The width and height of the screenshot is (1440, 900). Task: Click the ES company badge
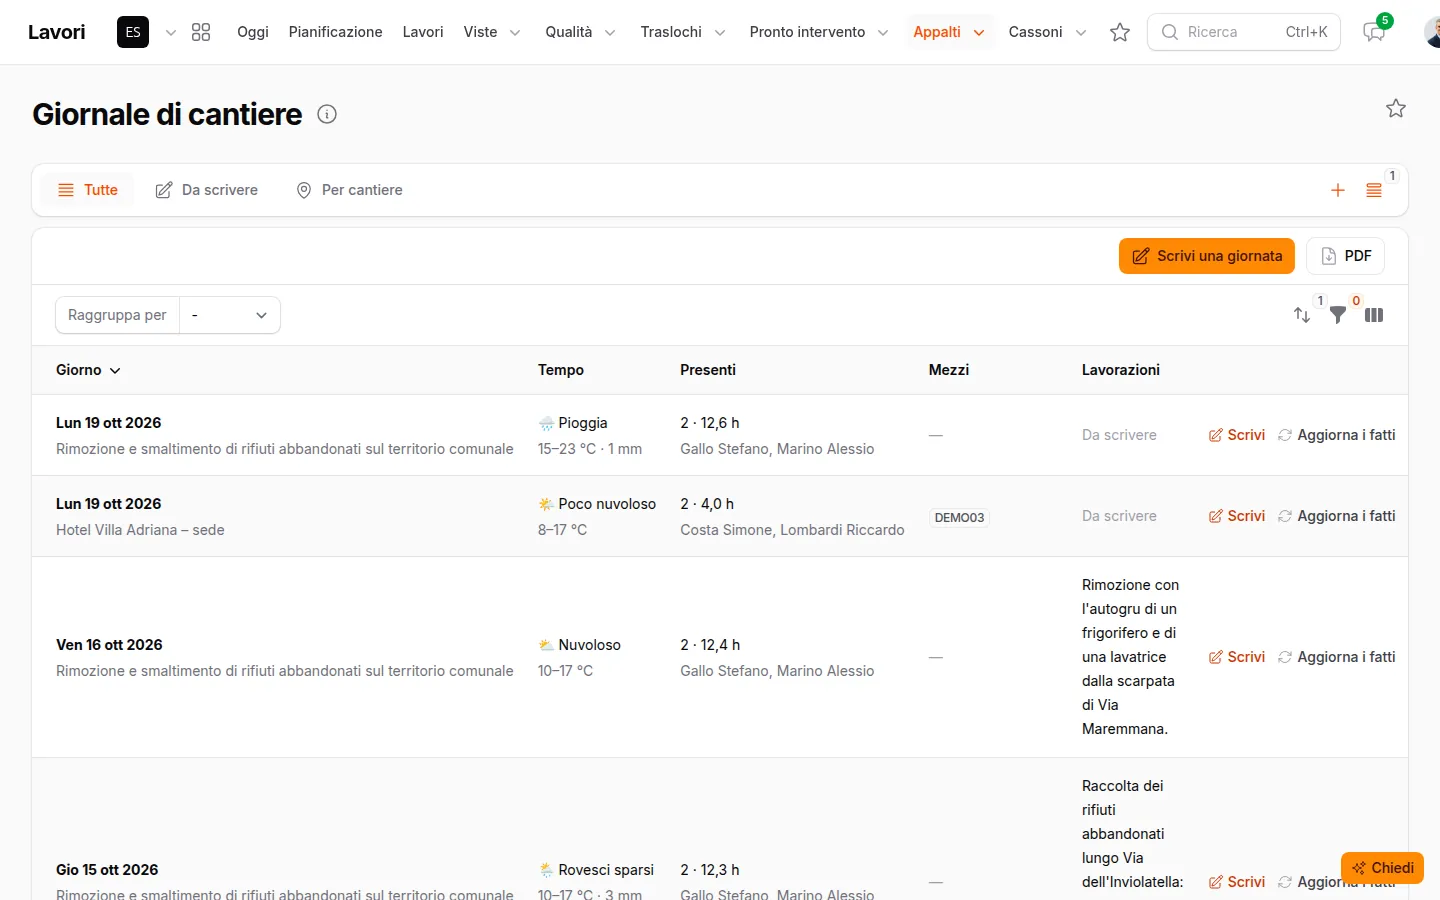coord(133,32)
